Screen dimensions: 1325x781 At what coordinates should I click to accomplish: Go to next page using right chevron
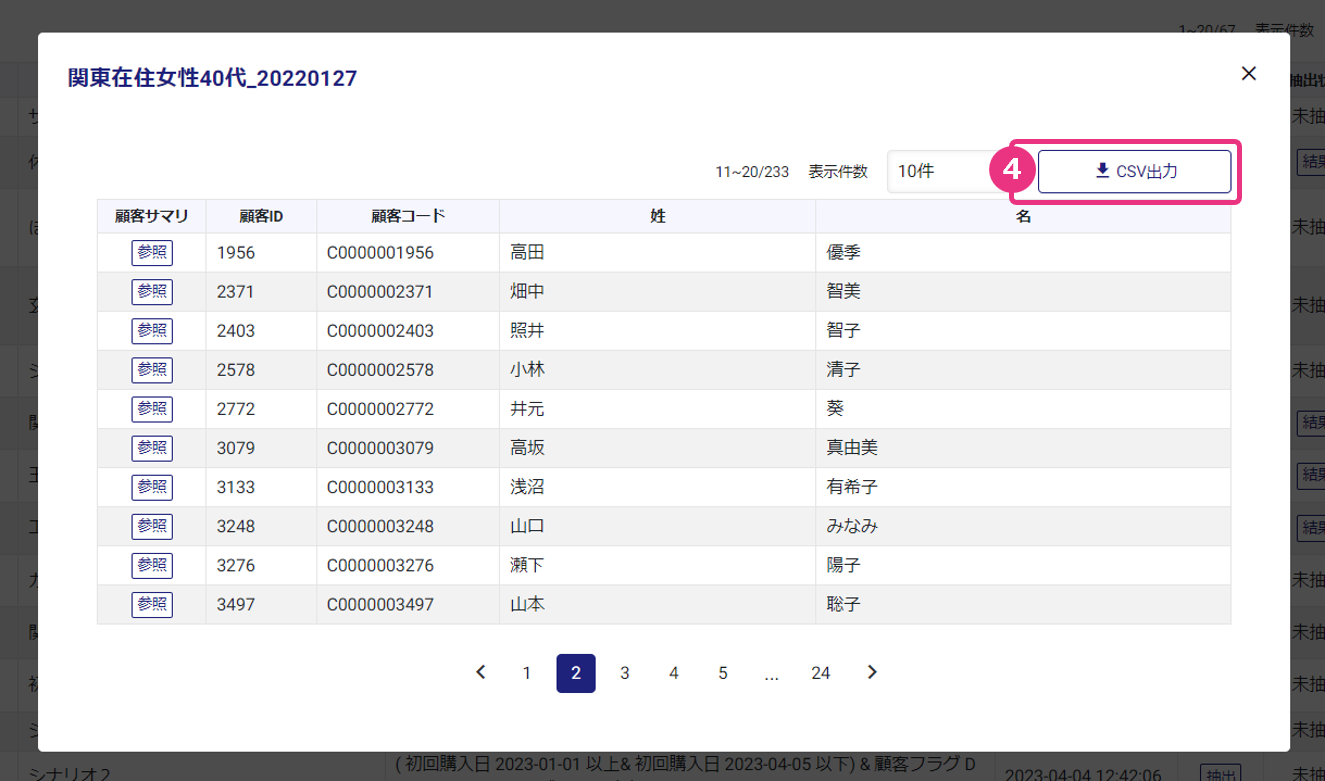click(x=872, y=673)
